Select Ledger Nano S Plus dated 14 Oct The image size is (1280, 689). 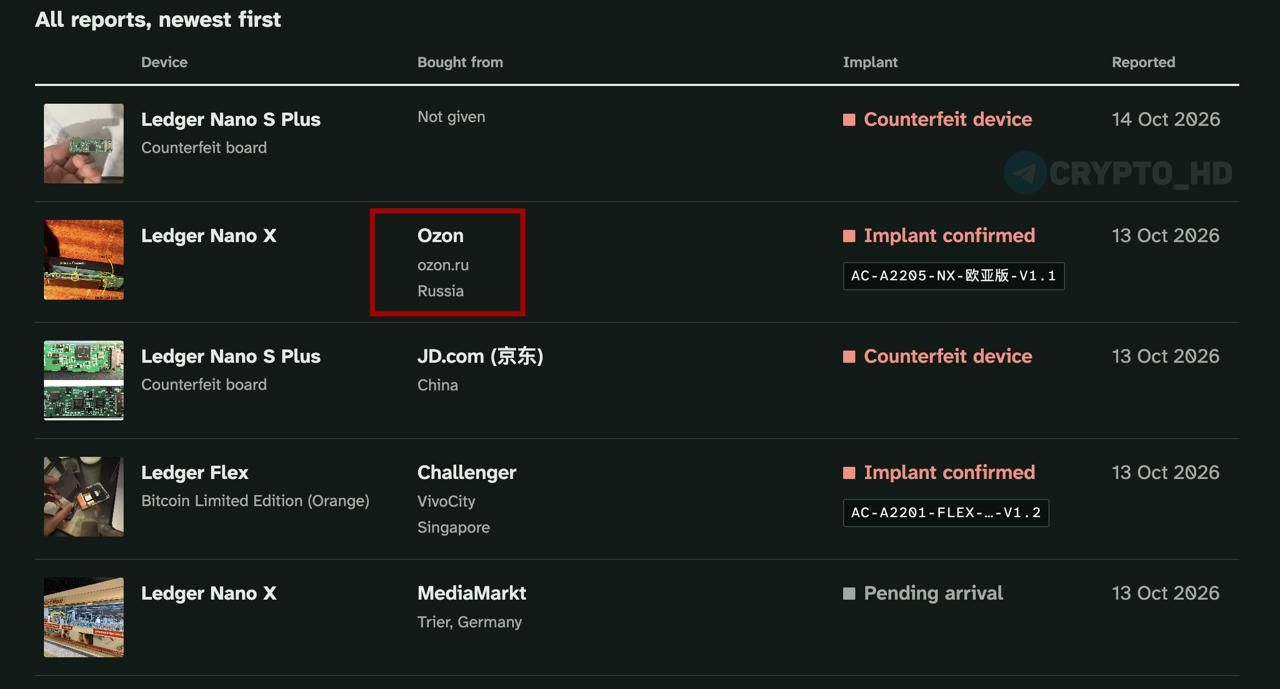click(231, 119)
